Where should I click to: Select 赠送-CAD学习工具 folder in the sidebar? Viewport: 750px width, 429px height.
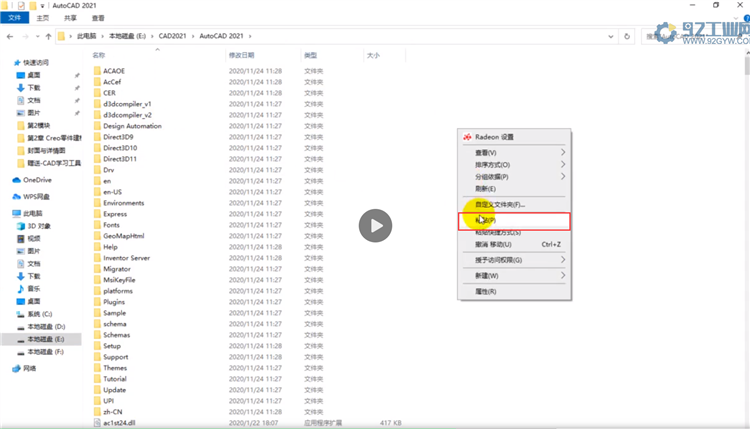pos(54,163)
